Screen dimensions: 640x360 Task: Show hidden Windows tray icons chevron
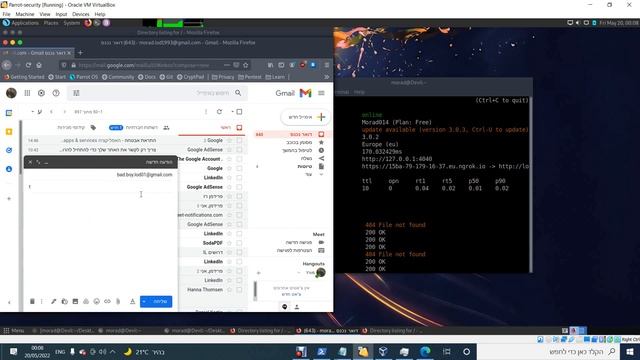112,351
